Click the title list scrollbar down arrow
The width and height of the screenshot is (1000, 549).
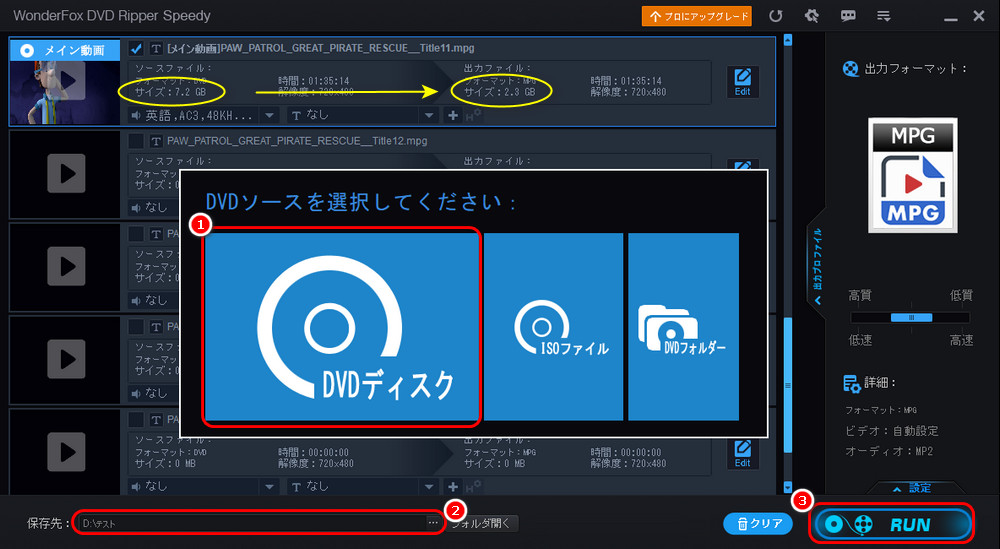point(788,488)
